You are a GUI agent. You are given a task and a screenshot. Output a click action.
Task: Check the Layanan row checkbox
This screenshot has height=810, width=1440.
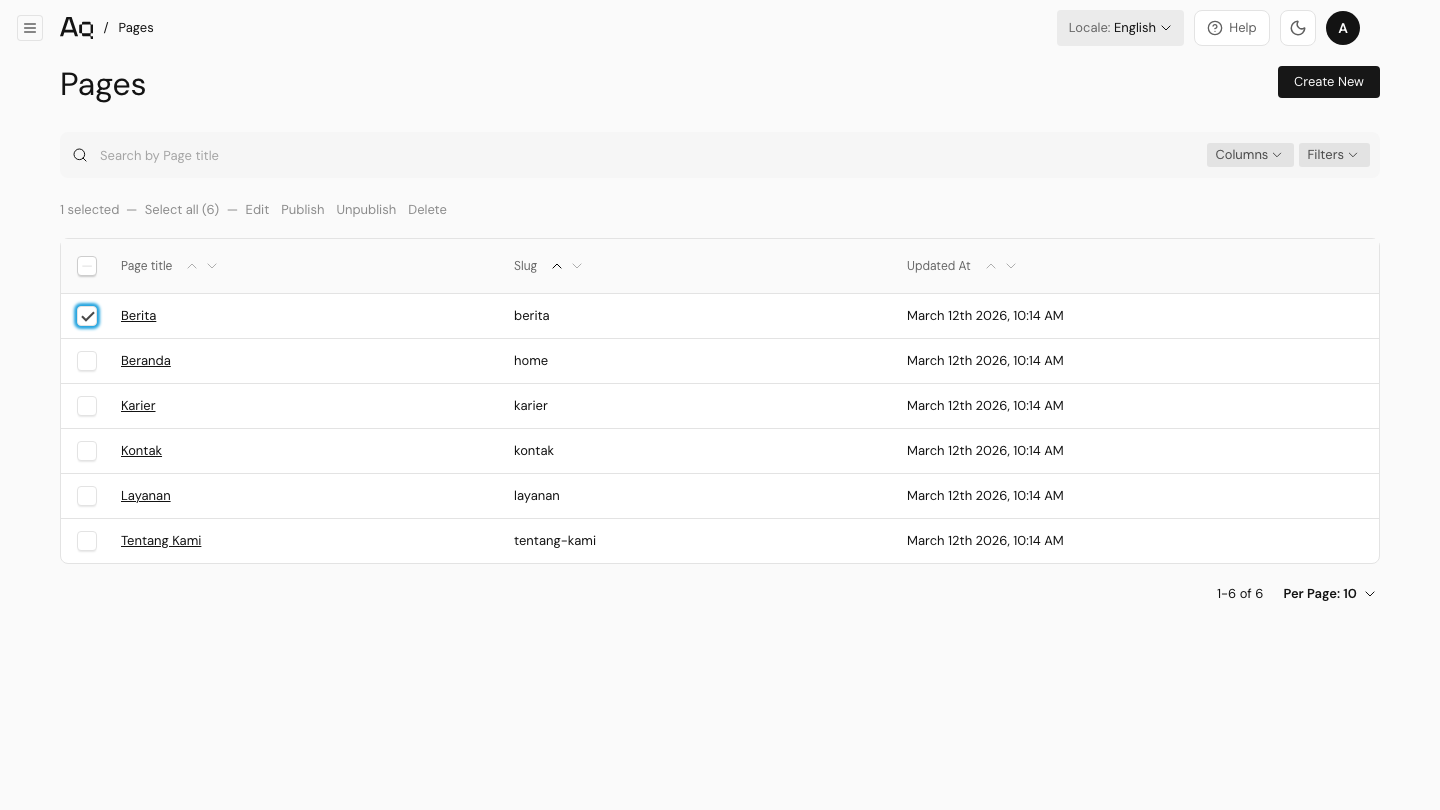pyautogui.click(x=87, y=496)
